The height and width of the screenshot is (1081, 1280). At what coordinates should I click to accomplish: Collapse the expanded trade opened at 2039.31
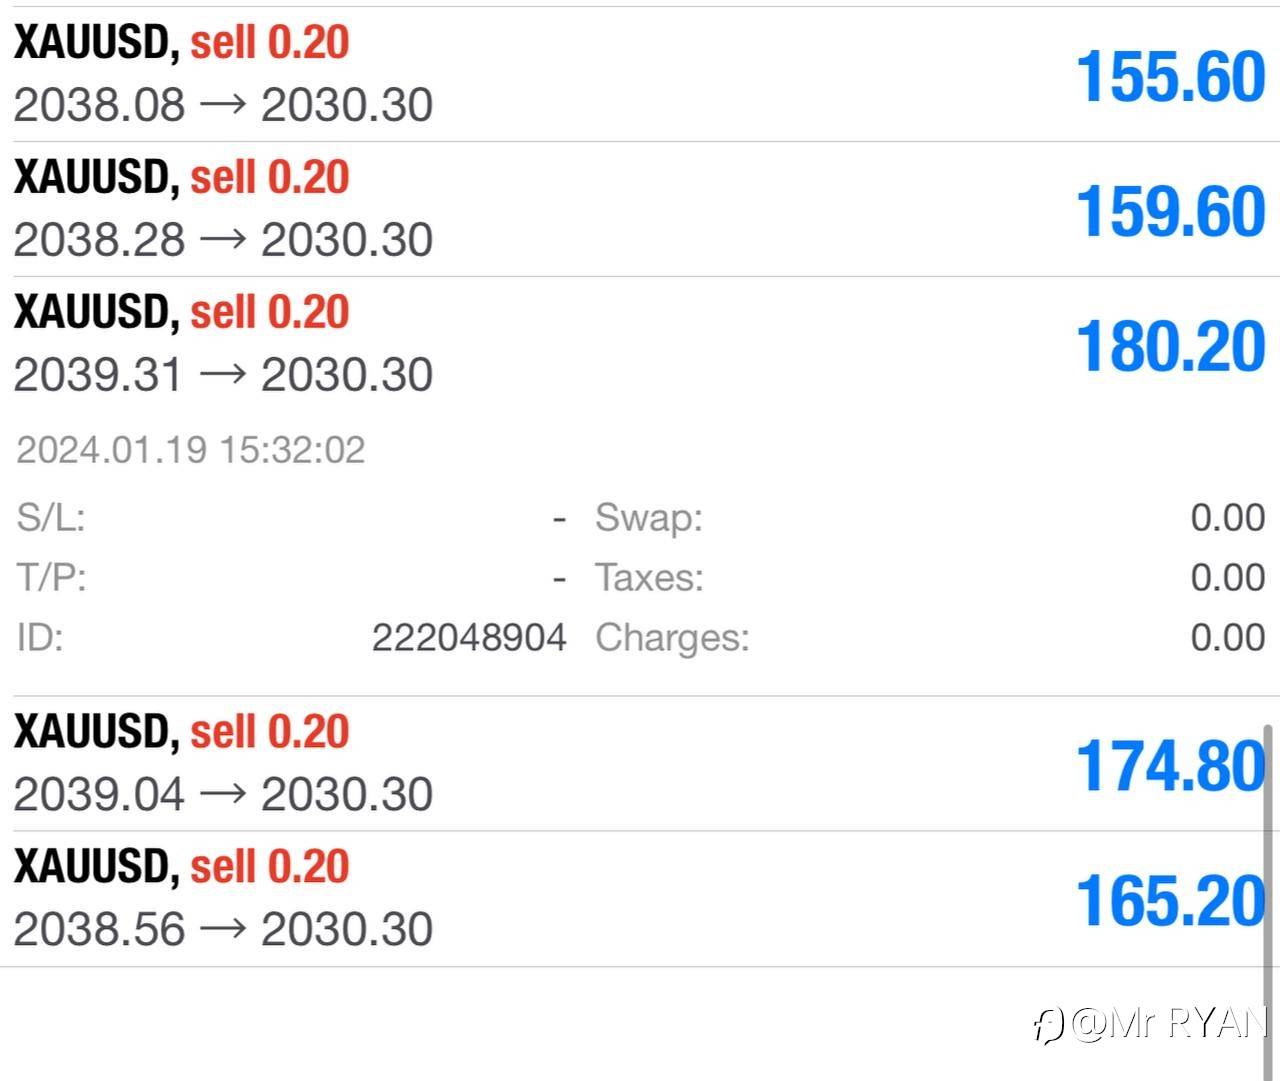(640, 344)
